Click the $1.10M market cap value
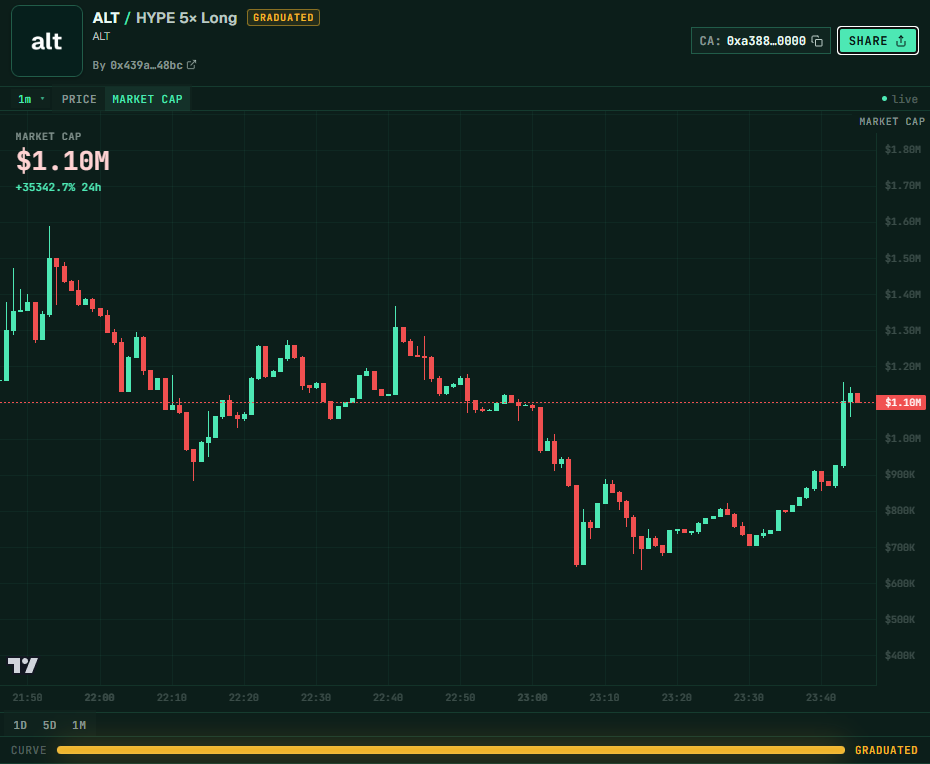This screenshot has height=764, width=930. pos(63,161)
